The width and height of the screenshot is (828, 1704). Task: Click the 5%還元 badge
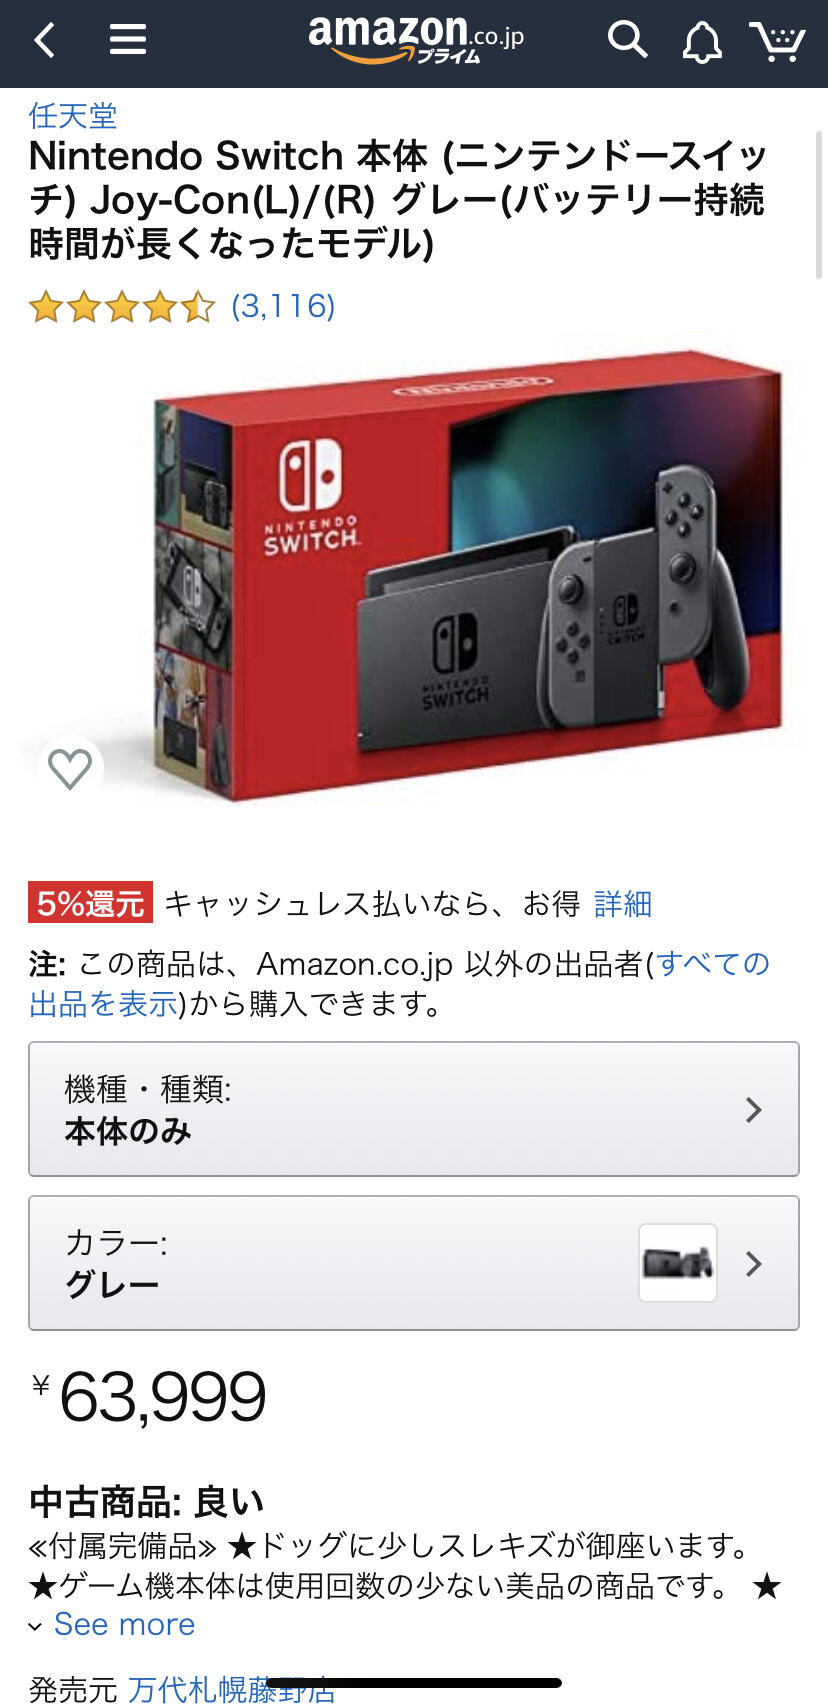click(90, 903)
